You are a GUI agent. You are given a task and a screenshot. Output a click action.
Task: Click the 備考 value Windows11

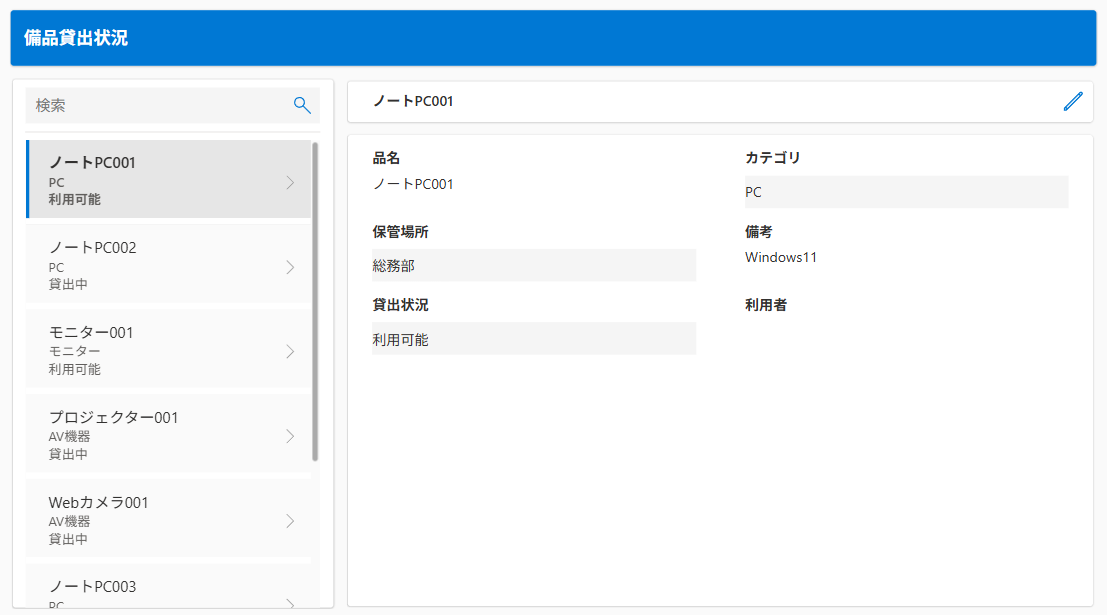coord(781,258)
